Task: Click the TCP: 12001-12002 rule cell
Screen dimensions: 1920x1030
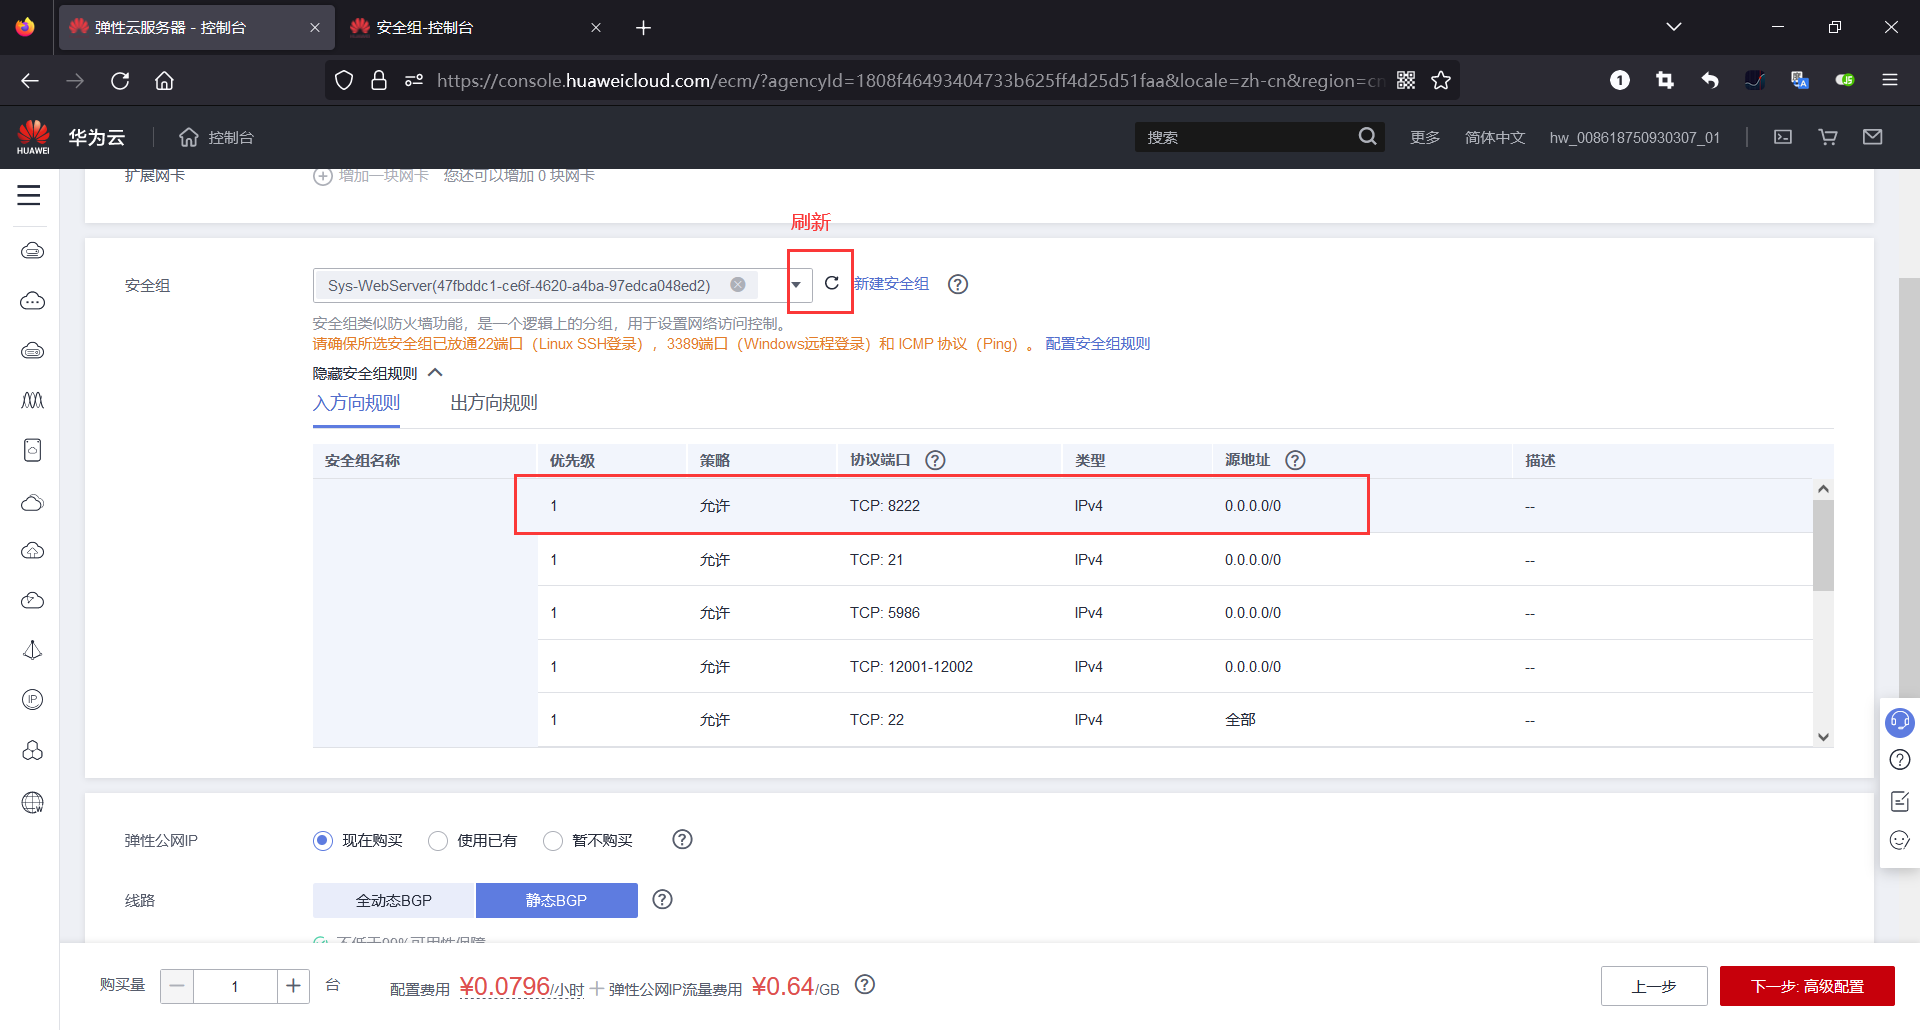Action: click(x=911, y=667)
